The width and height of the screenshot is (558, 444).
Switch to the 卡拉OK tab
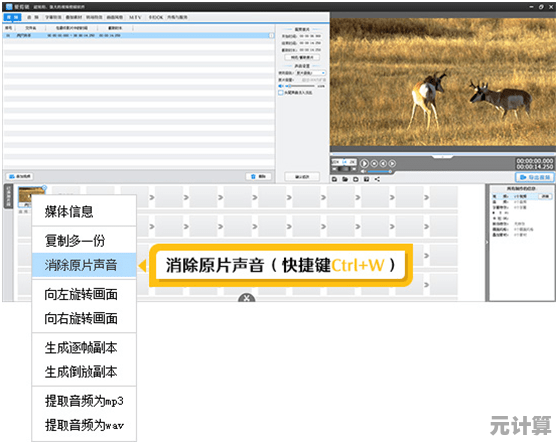pyautogui.click(x=156, y=17)
